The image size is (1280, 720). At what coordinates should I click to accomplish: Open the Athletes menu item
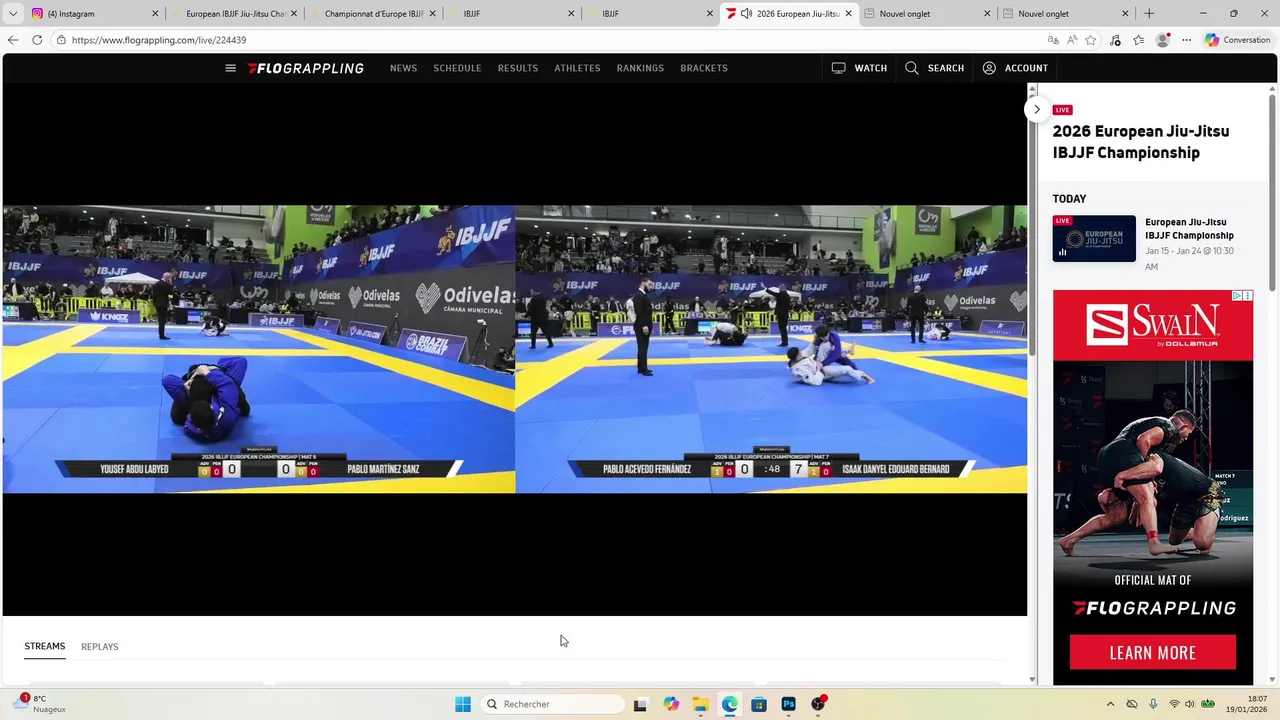tap(578, 68)
